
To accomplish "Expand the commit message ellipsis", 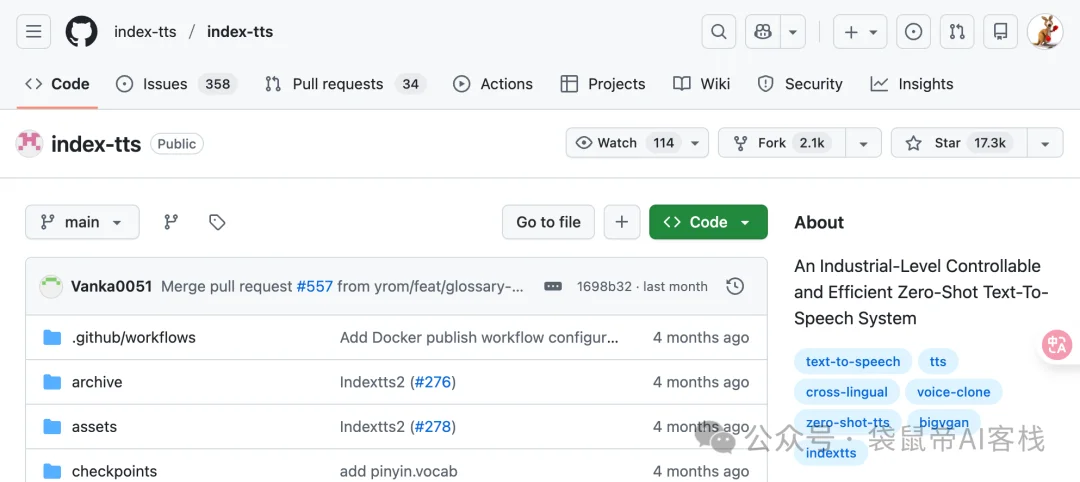I will [x=553, y=286].
